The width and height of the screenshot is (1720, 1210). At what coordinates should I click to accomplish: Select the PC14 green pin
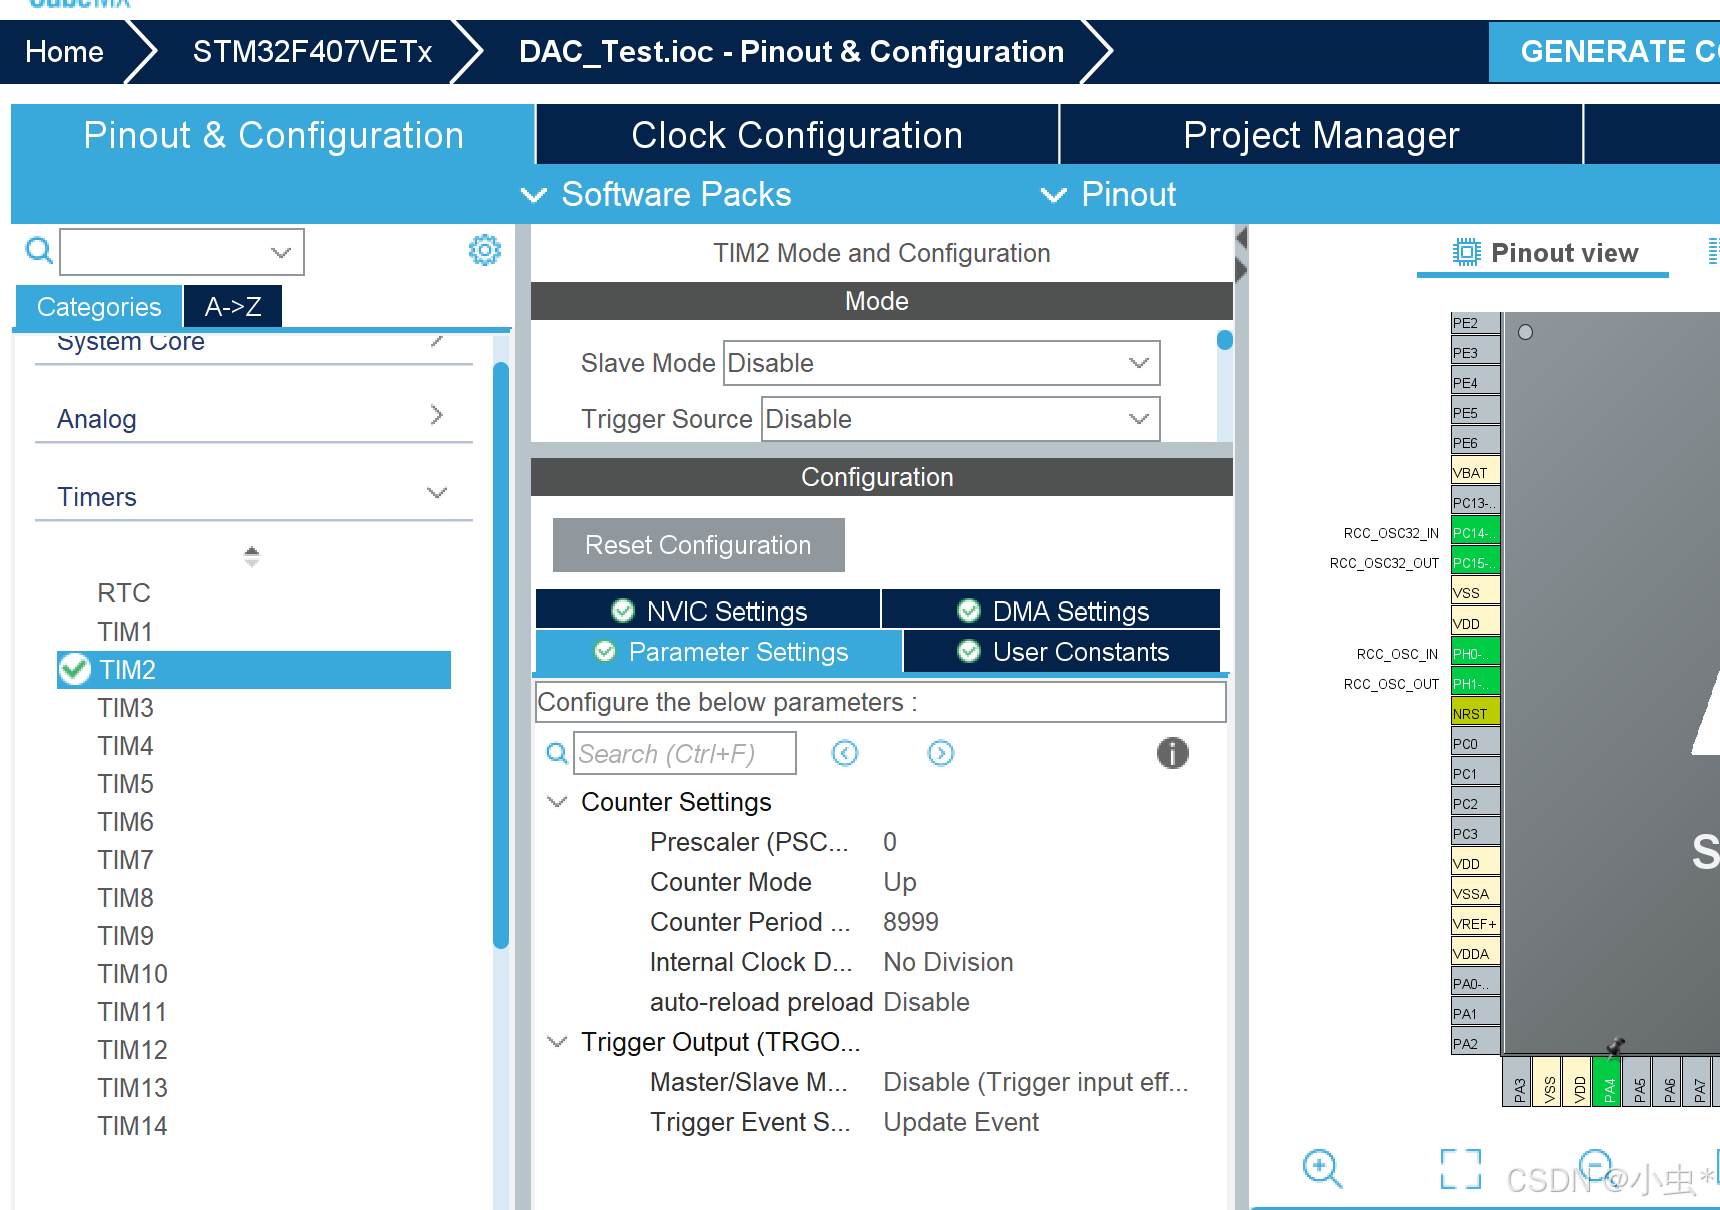click(x=1475, y=533)
